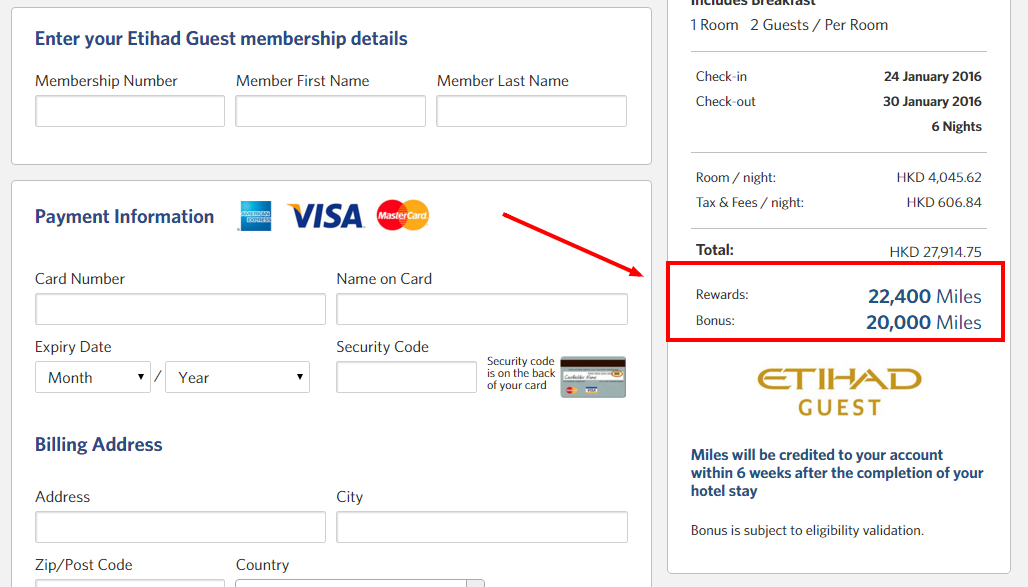Click the MasterCard logo
1028x587 pixels.
pyautogui.click(x=403, y=215)
